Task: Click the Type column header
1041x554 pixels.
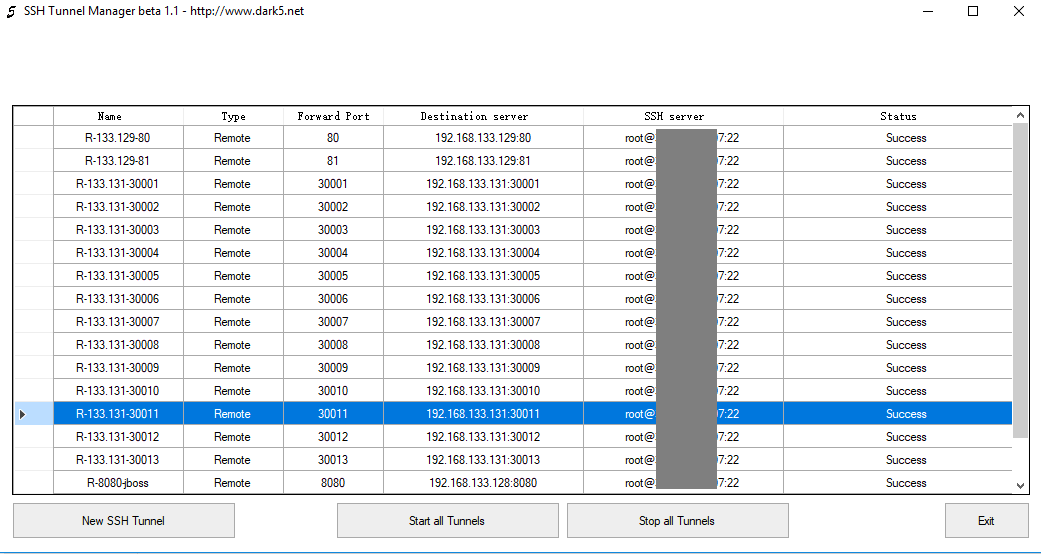Action: (x=234, y=116)
